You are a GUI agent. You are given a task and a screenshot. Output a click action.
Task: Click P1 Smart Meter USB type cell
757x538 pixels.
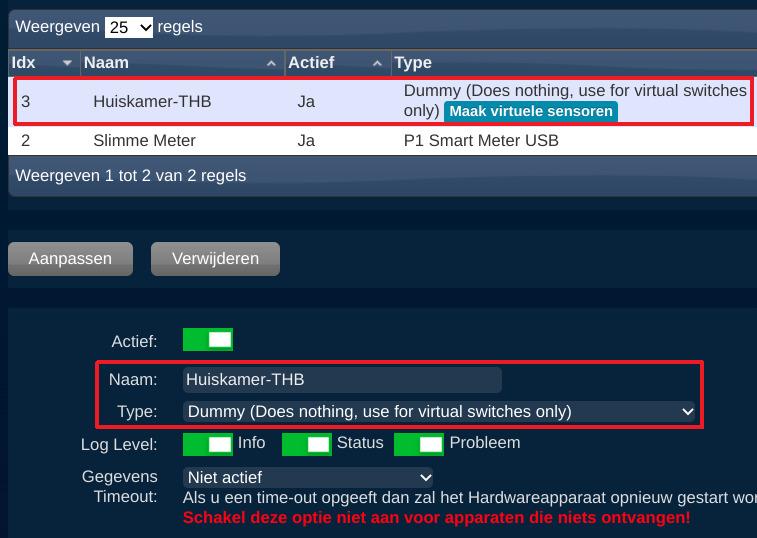481,141
